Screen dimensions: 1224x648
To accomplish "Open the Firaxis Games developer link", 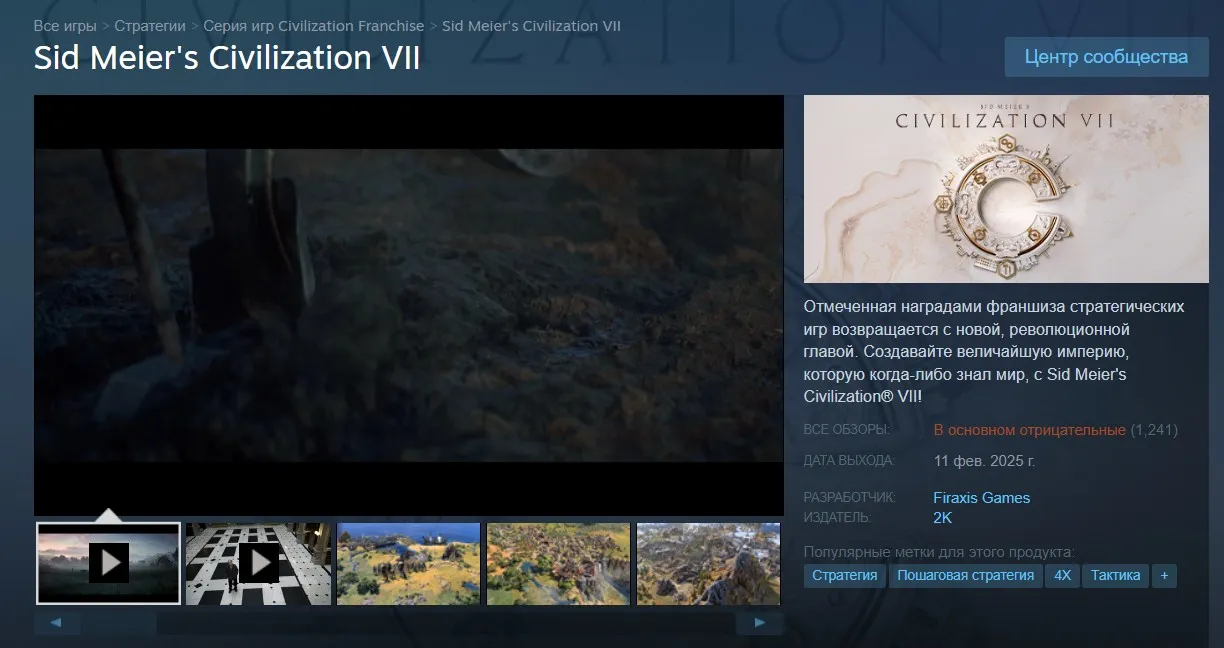I will pyautogui.click(x=981, y=497).
